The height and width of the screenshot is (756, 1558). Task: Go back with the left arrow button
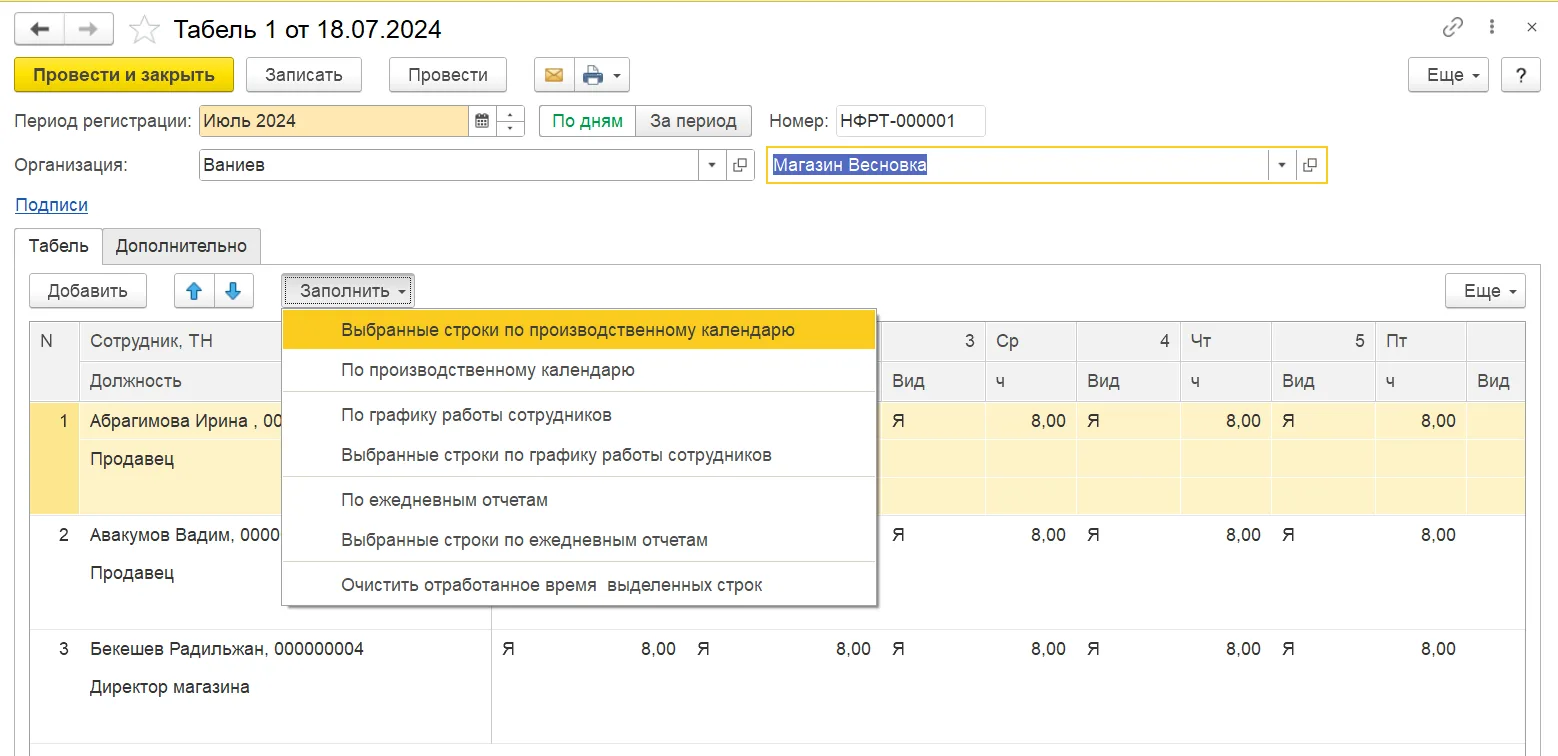pos(39,29)
